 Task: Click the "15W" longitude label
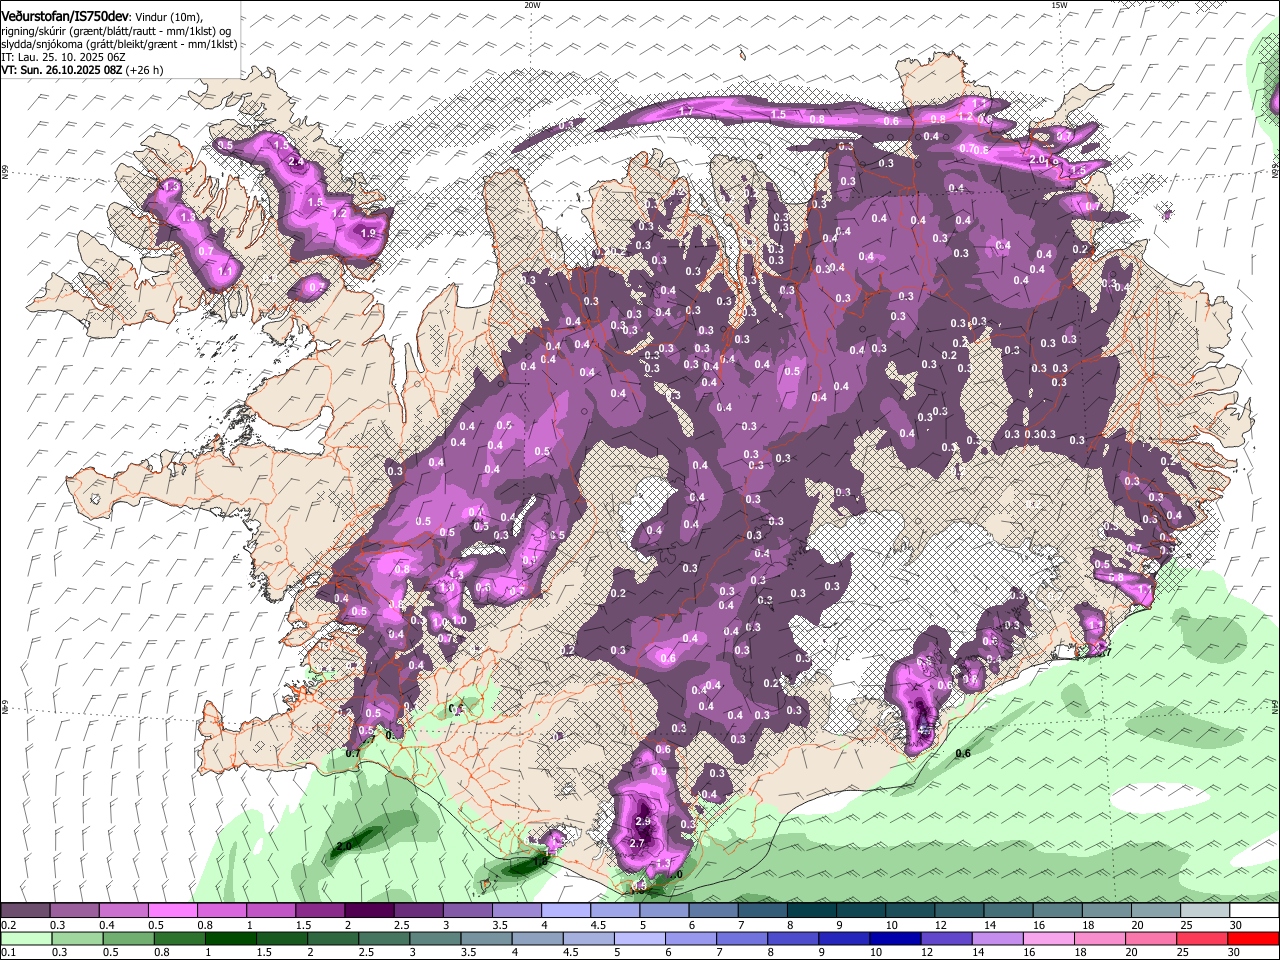point(1059,5)
